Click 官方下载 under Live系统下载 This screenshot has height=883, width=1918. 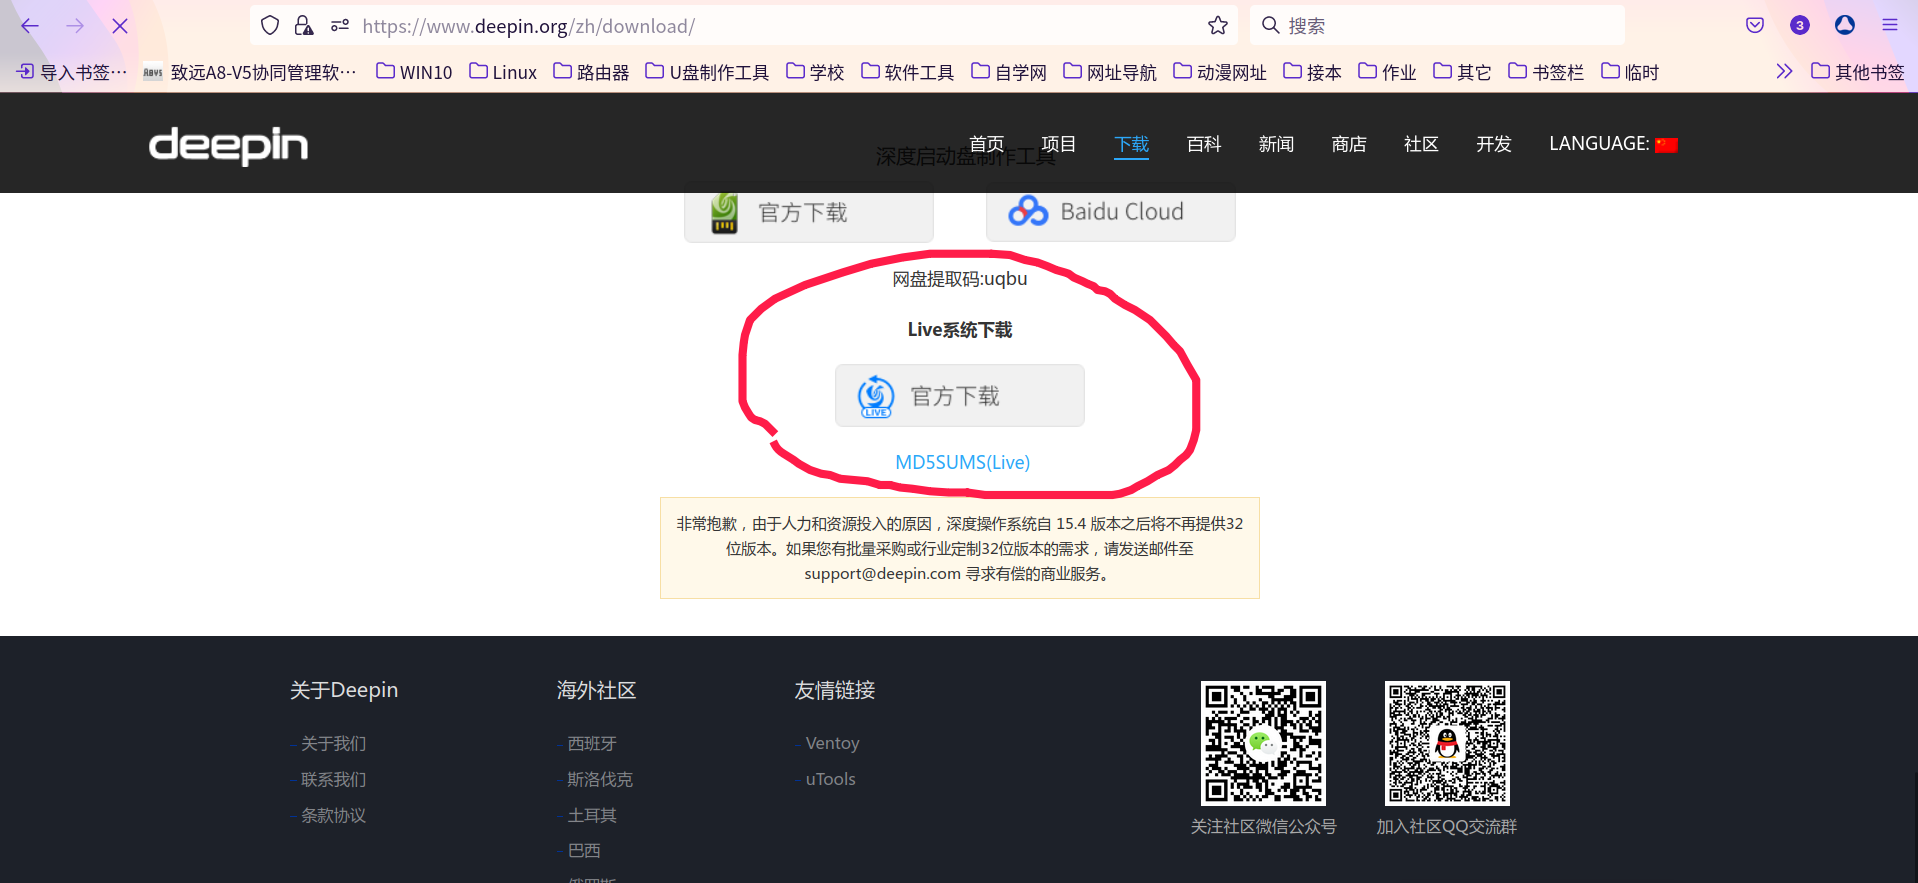pos(960,396)
